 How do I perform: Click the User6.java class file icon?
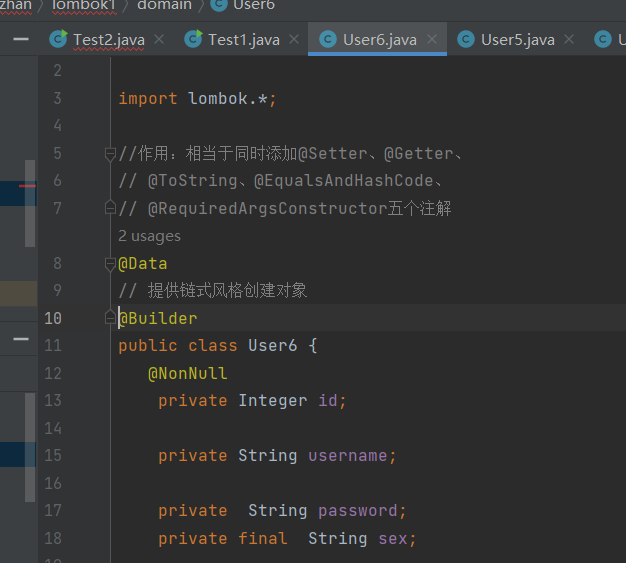click(x=328, y=40)
